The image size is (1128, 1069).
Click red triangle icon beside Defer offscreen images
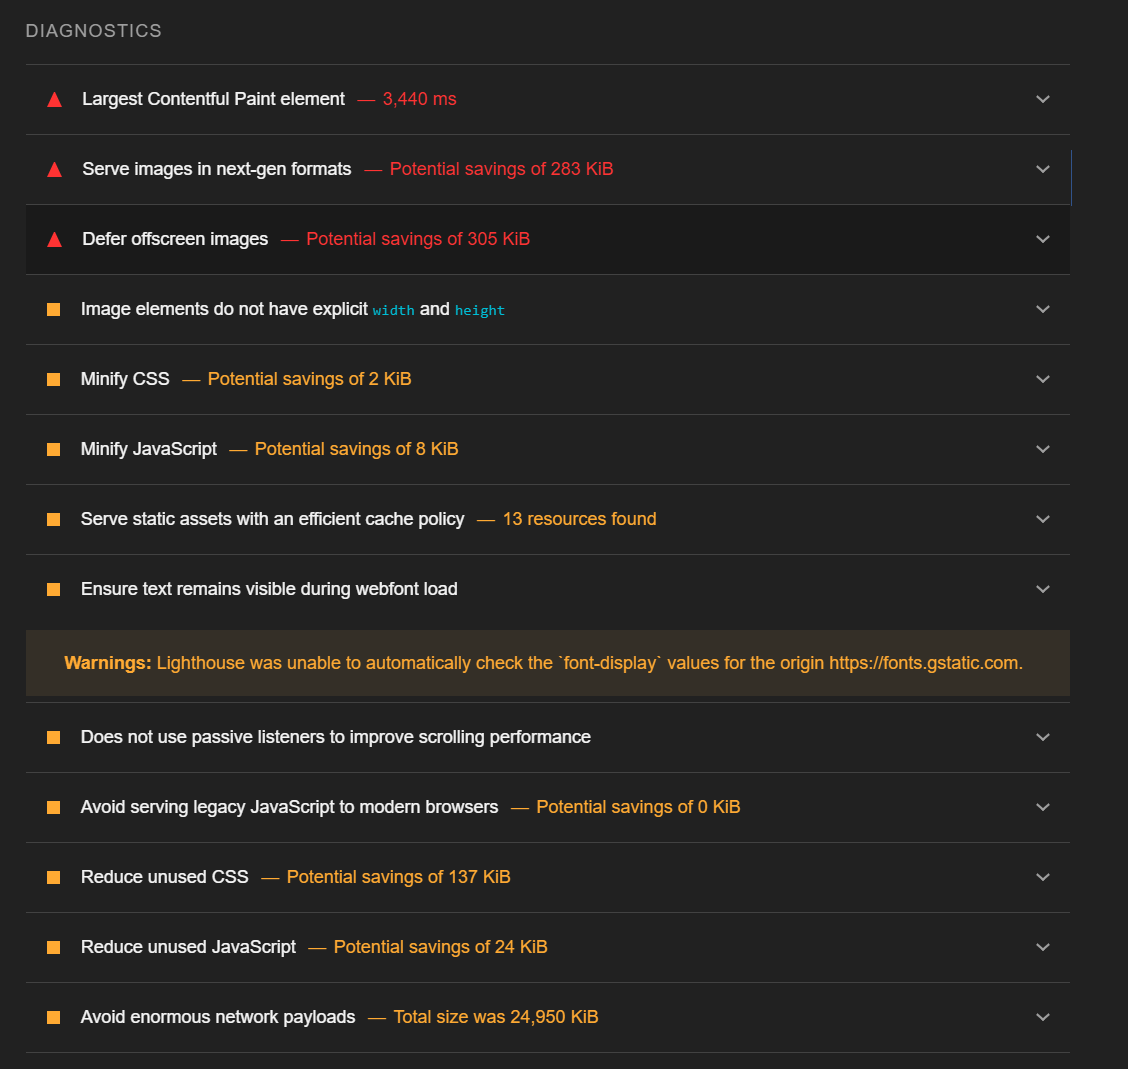55,240
